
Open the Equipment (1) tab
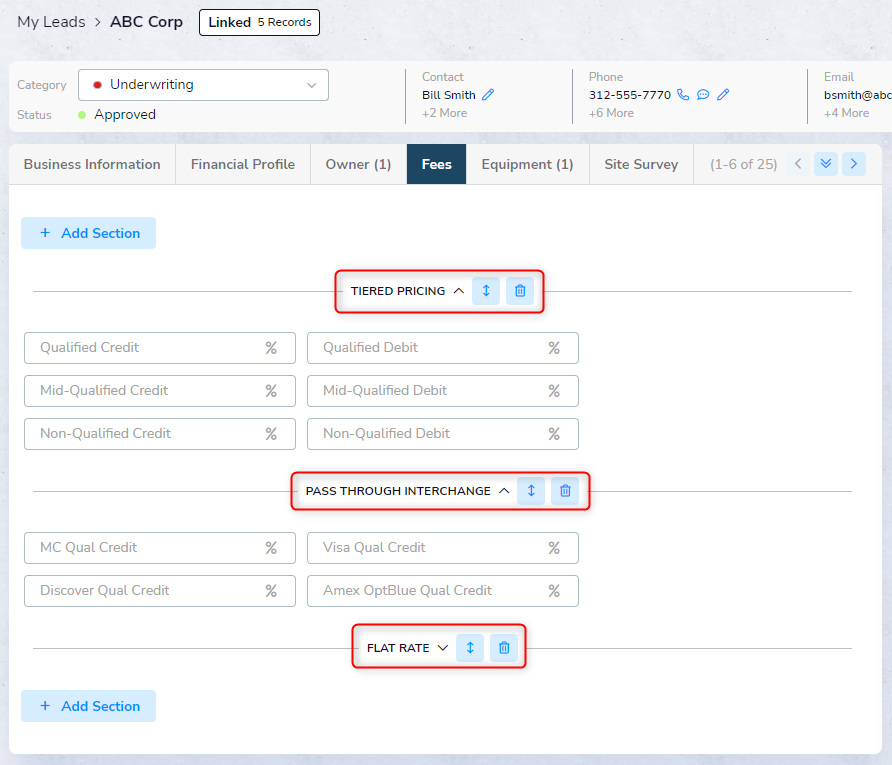(x=527, y=164)
